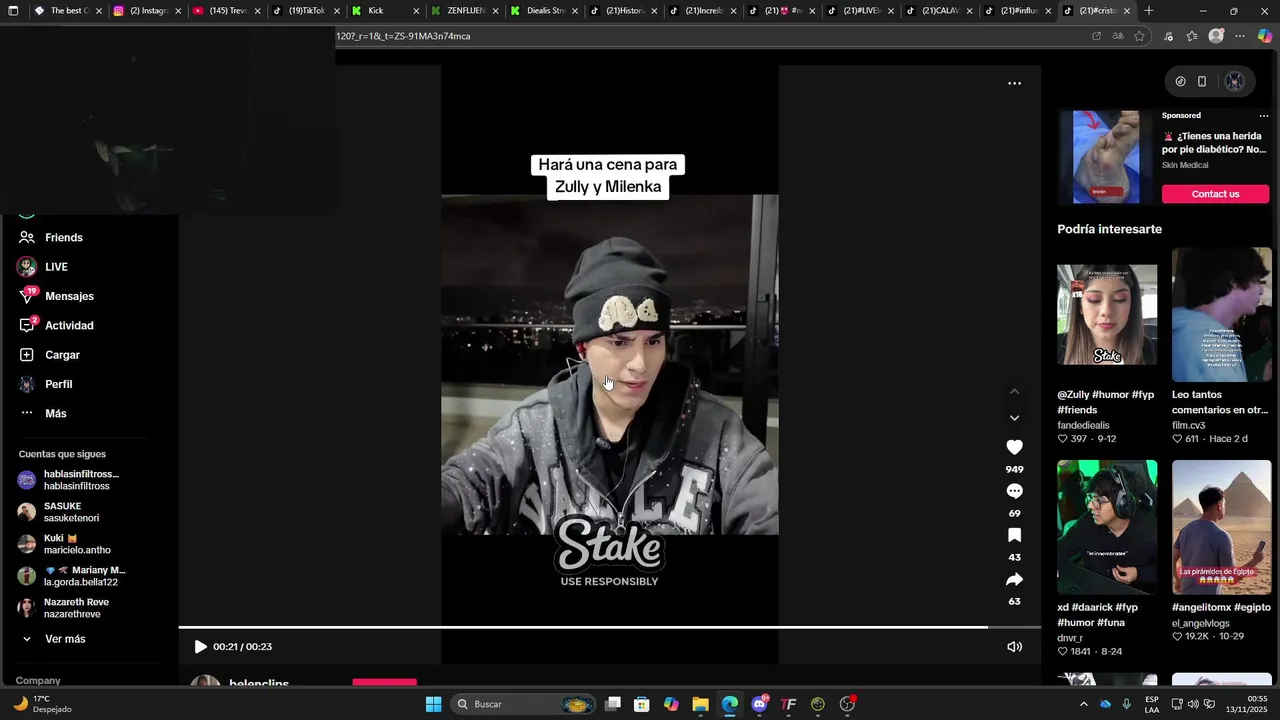This screenshot has width=1280, height=720.
Task: Add page to favorites with star icon
Action: 1139,36
